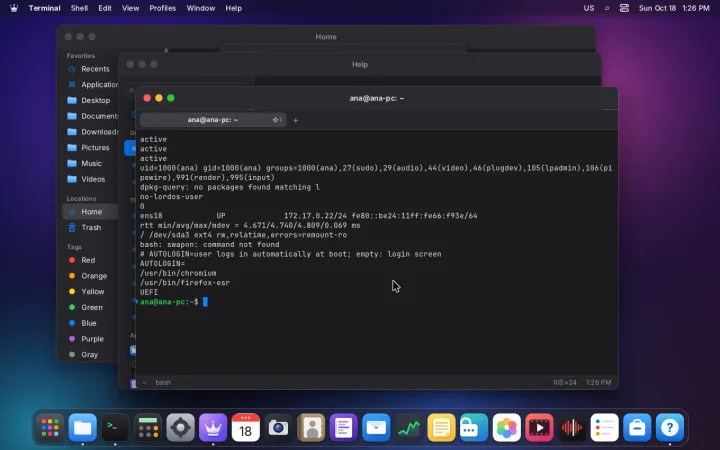Open the green stocks chart dock icon
The height and width of the screenshot is (450, 720).
click(409, 428)
